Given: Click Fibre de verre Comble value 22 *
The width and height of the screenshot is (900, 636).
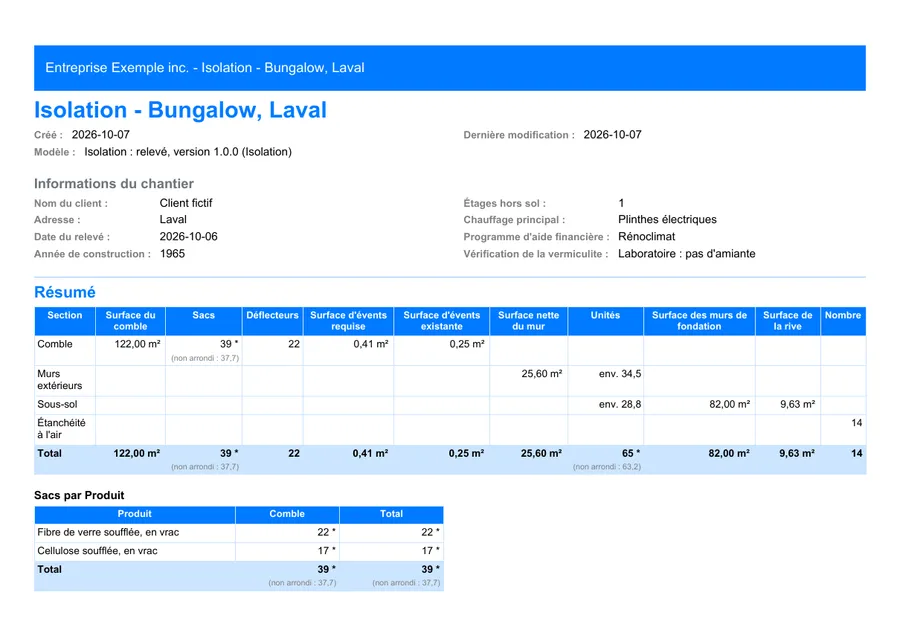Looking at the screenshot, I should coord(327,533).
